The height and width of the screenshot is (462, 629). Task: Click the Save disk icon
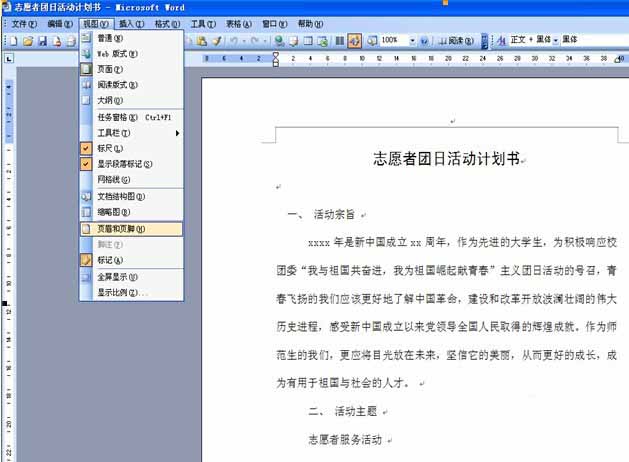point(43,41)
